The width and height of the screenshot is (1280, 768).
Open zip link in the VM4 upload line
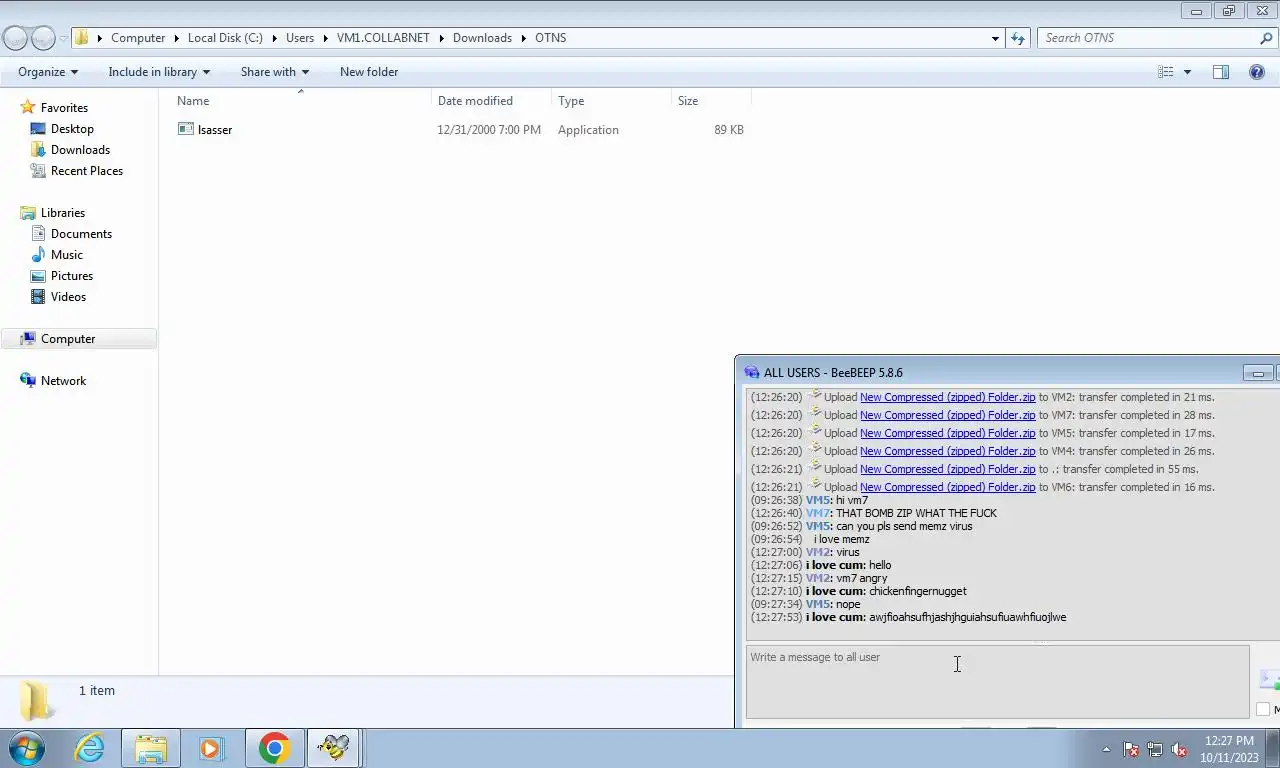[x=947, y=451]
